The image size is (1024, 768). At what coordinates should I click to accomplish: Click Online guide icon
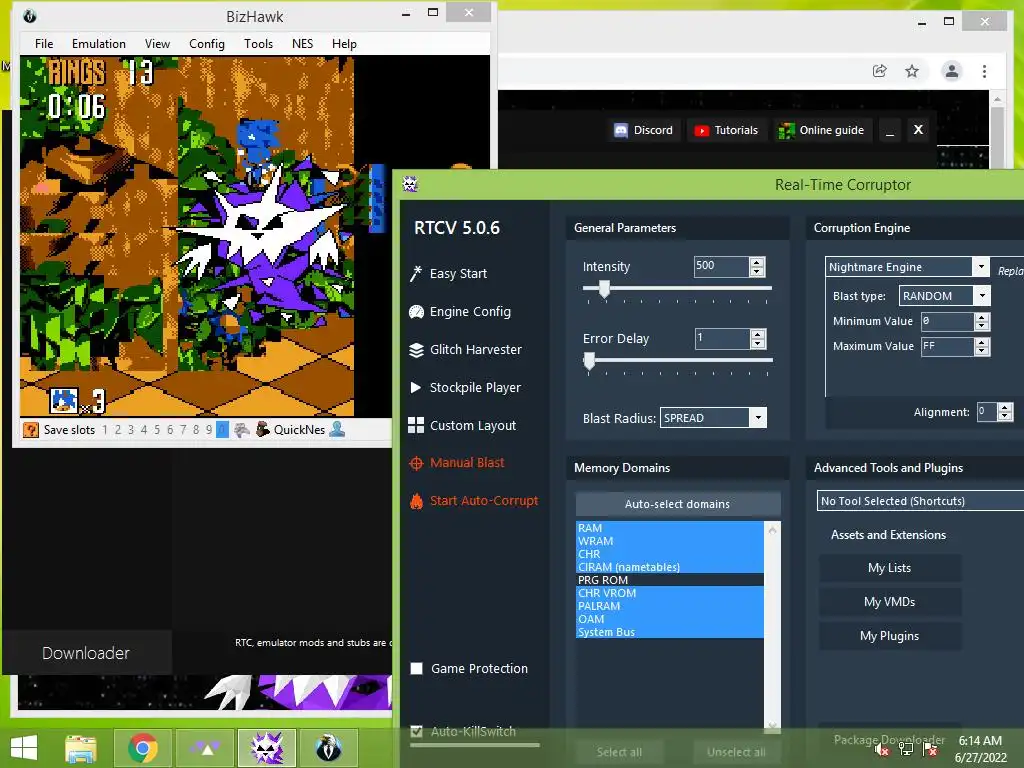tap(786, 131)
